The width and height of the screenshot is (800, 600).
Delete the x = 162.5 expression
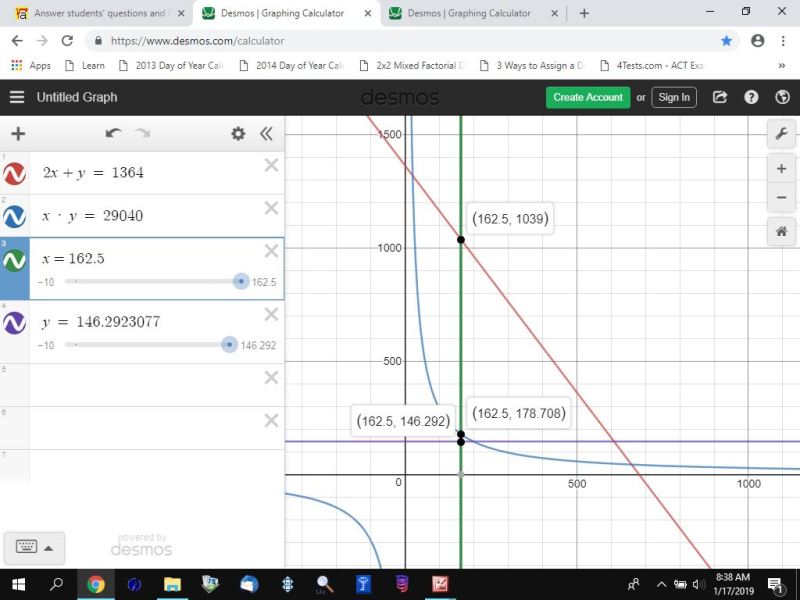coord(271,251)
